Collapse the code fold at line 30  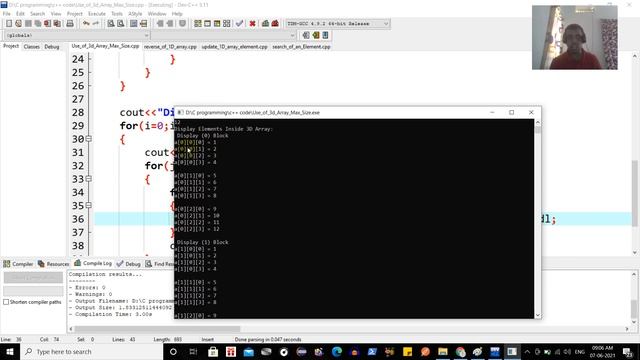click(x=89, y=139)
